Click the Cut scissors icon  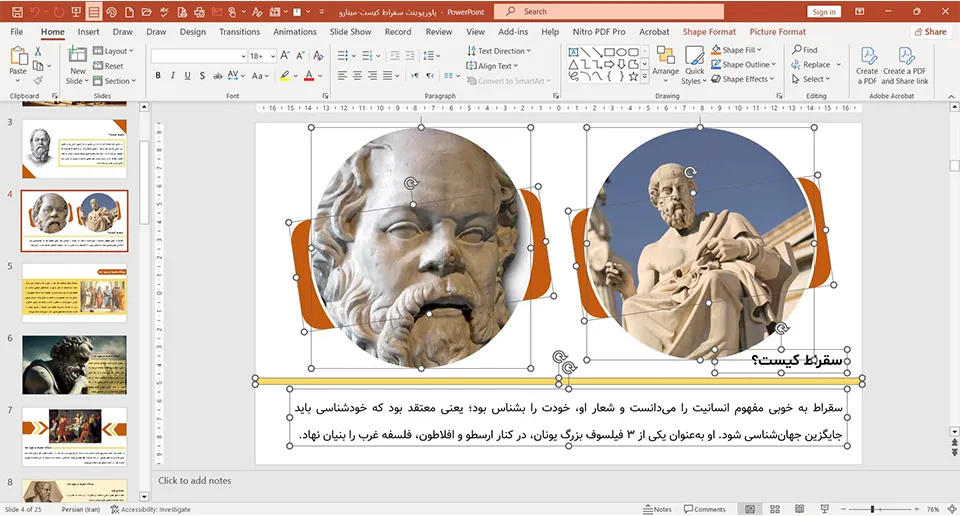(38, 51)
